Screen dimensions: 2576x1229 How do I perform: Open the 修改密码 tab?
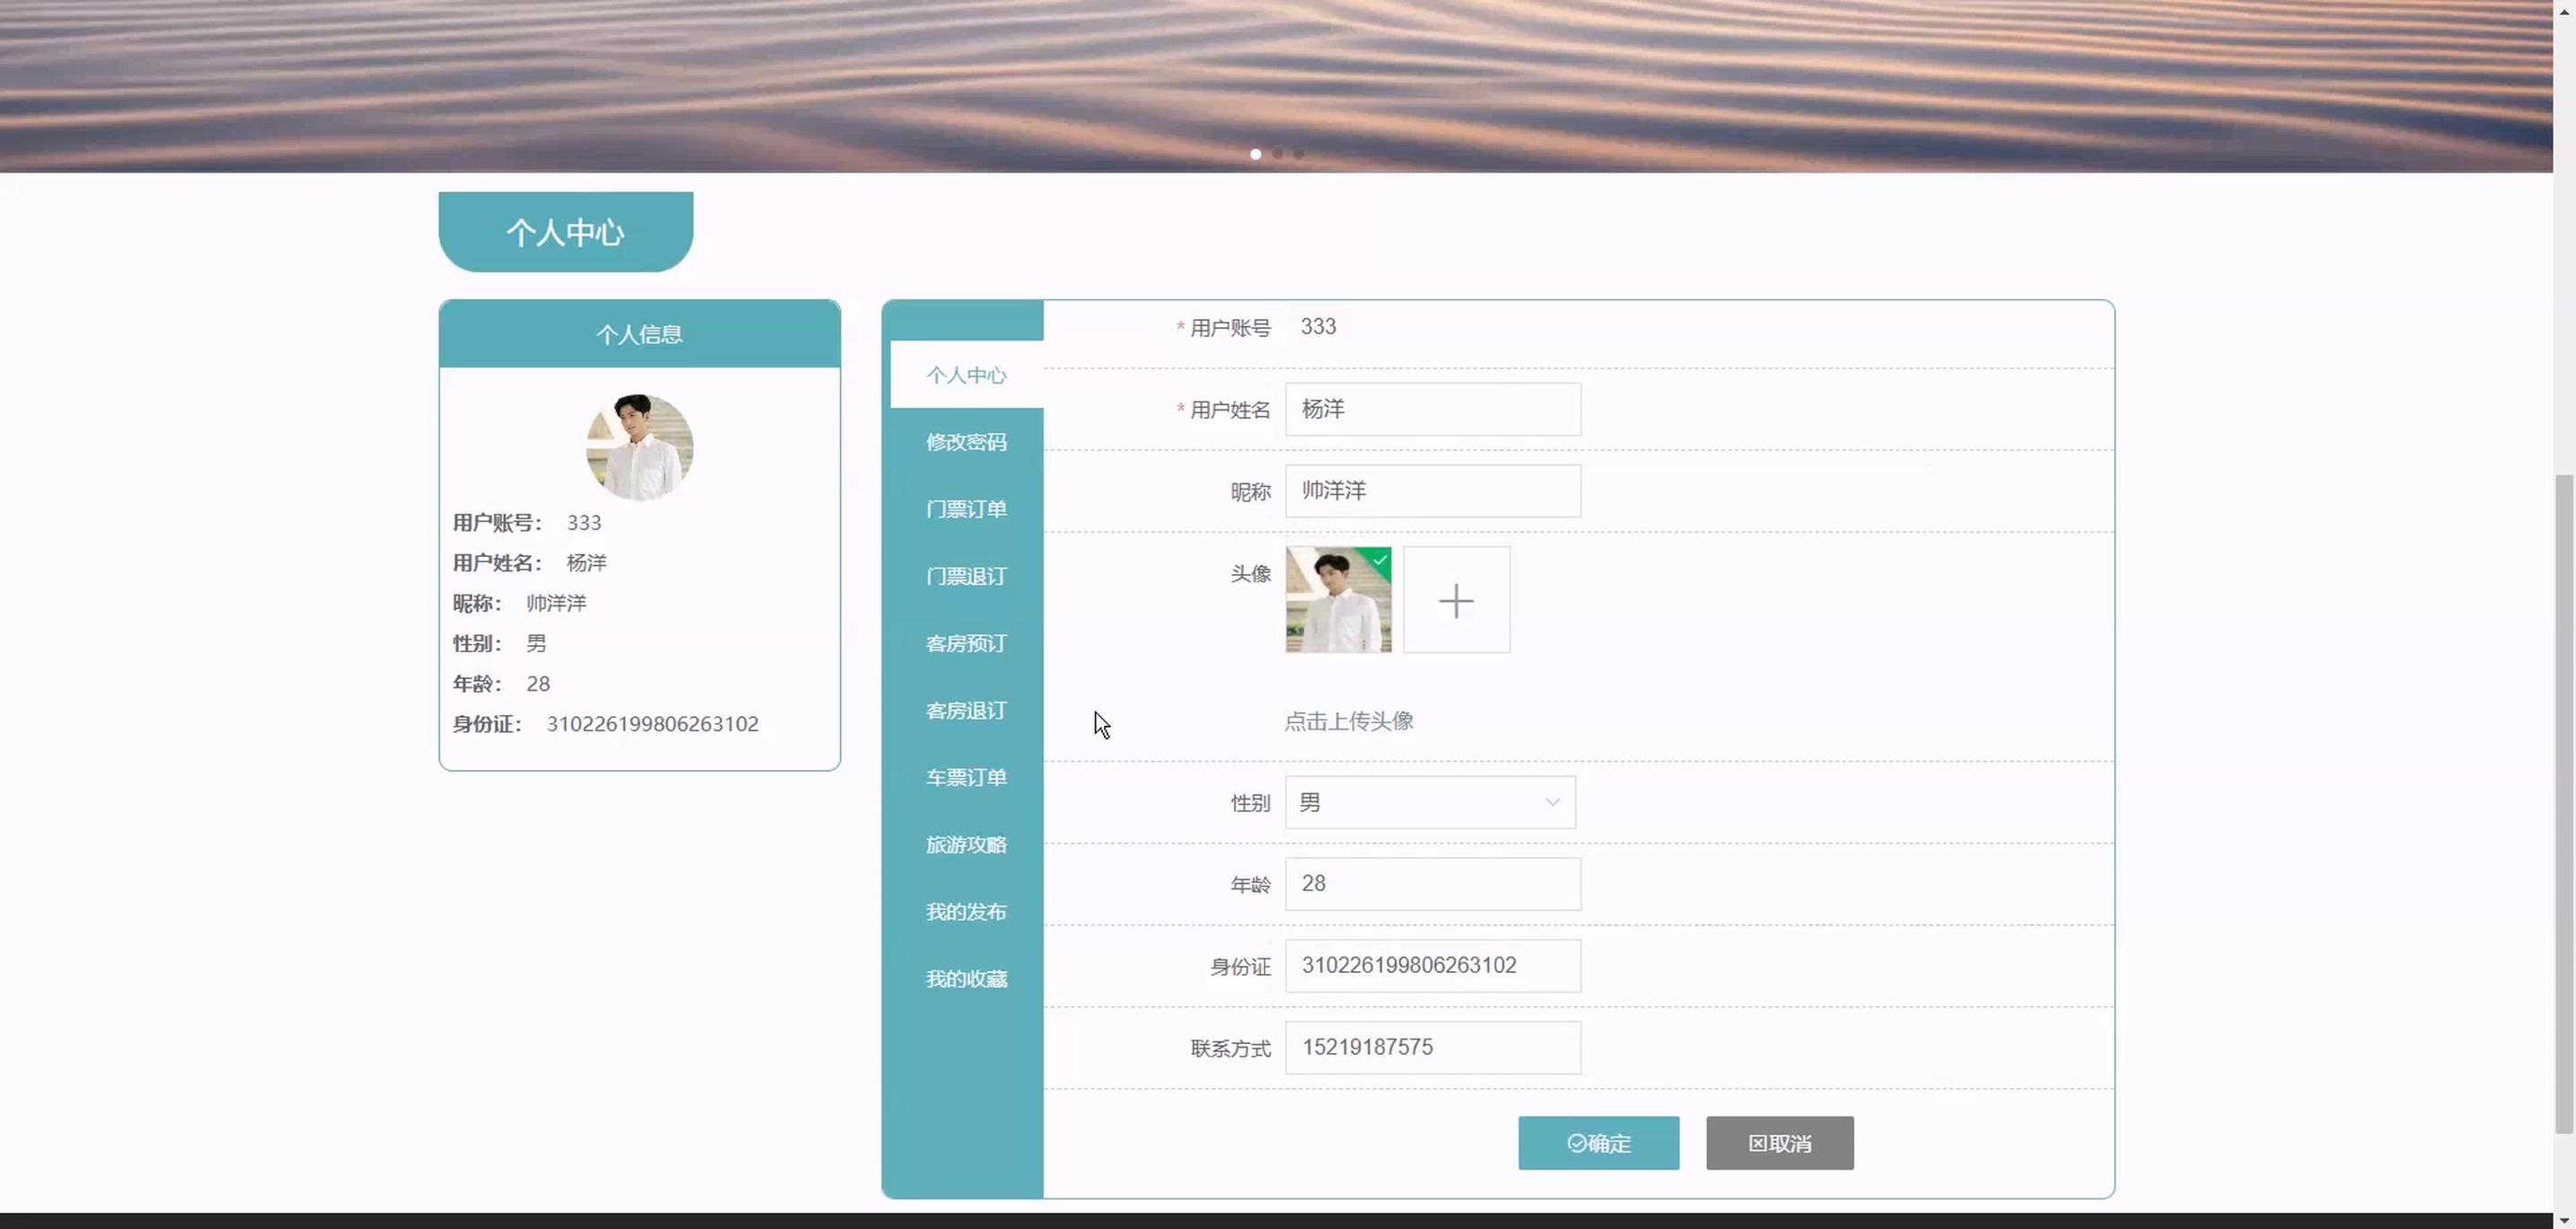coord(965,442)
